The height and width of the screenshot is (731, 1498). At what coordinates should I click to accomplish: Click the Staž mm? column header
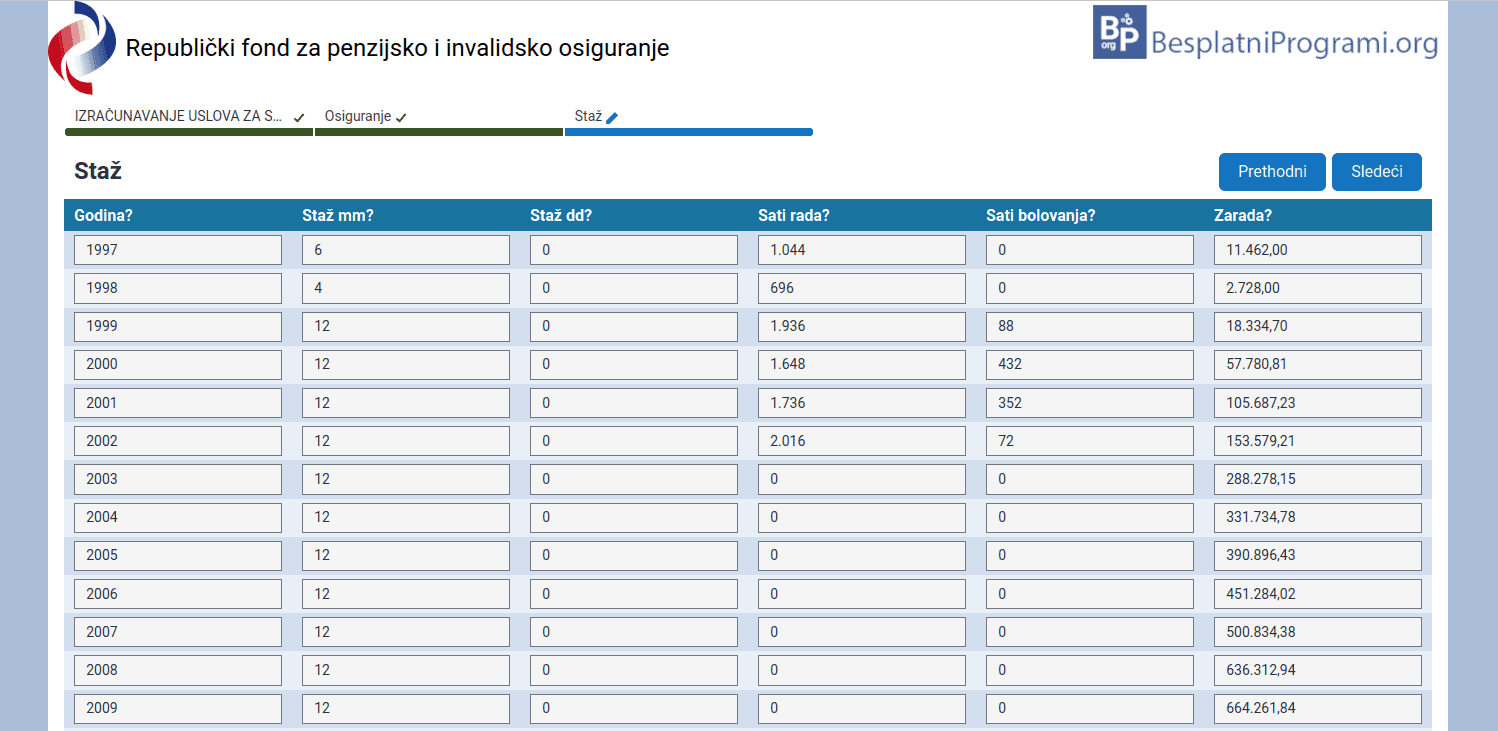tap(338, 215)
